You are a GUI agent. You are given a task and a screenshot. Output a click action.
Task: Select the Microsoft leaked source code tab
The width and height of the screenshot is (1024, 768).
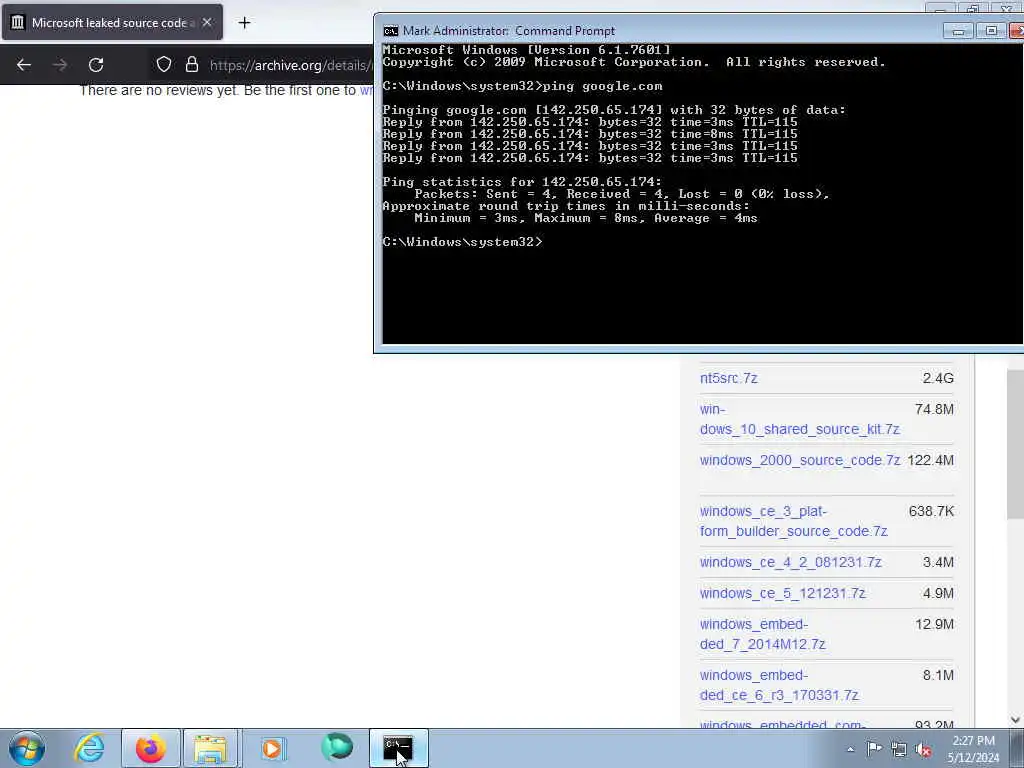pyautogui.click(x=112, y=23)
